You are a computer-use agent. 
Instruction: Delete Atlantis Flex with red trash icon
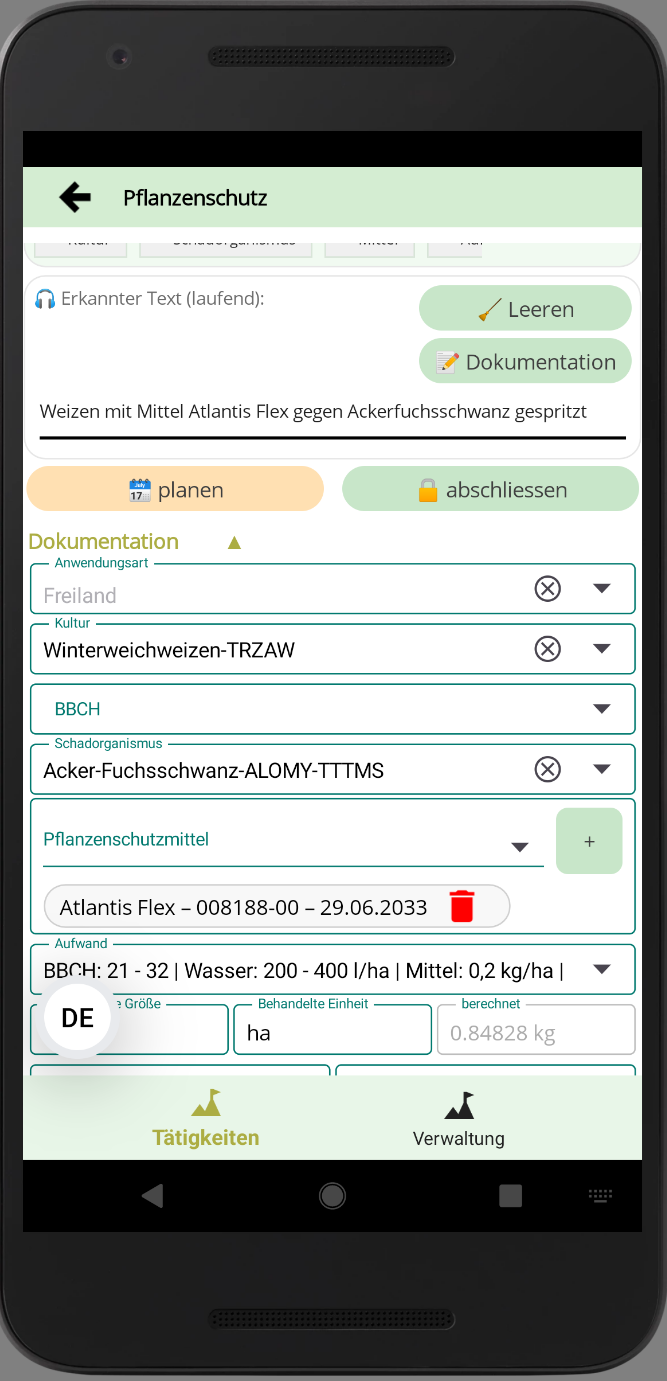tap(461, 907)
